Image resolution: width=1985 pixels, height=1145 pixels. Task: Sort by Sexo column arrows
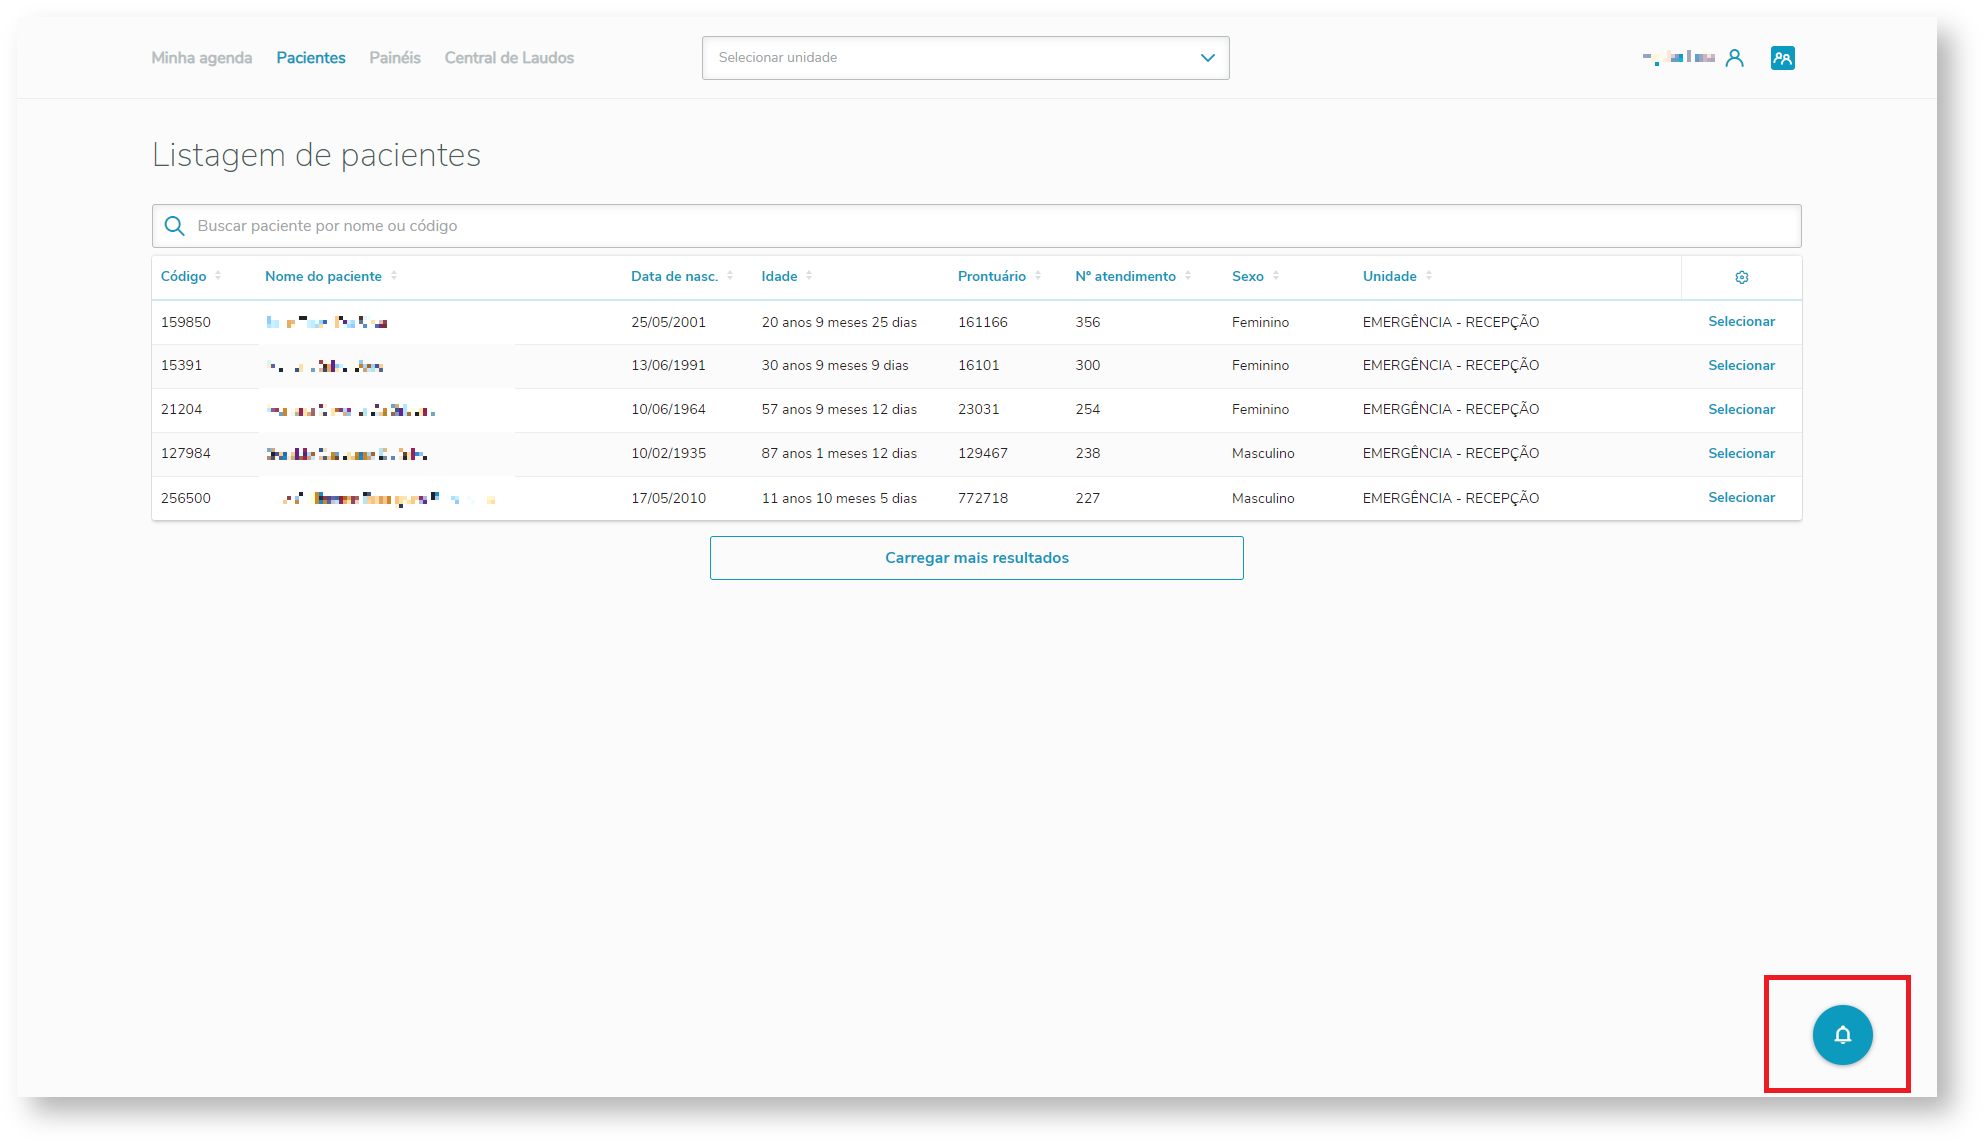point(1276,276)
